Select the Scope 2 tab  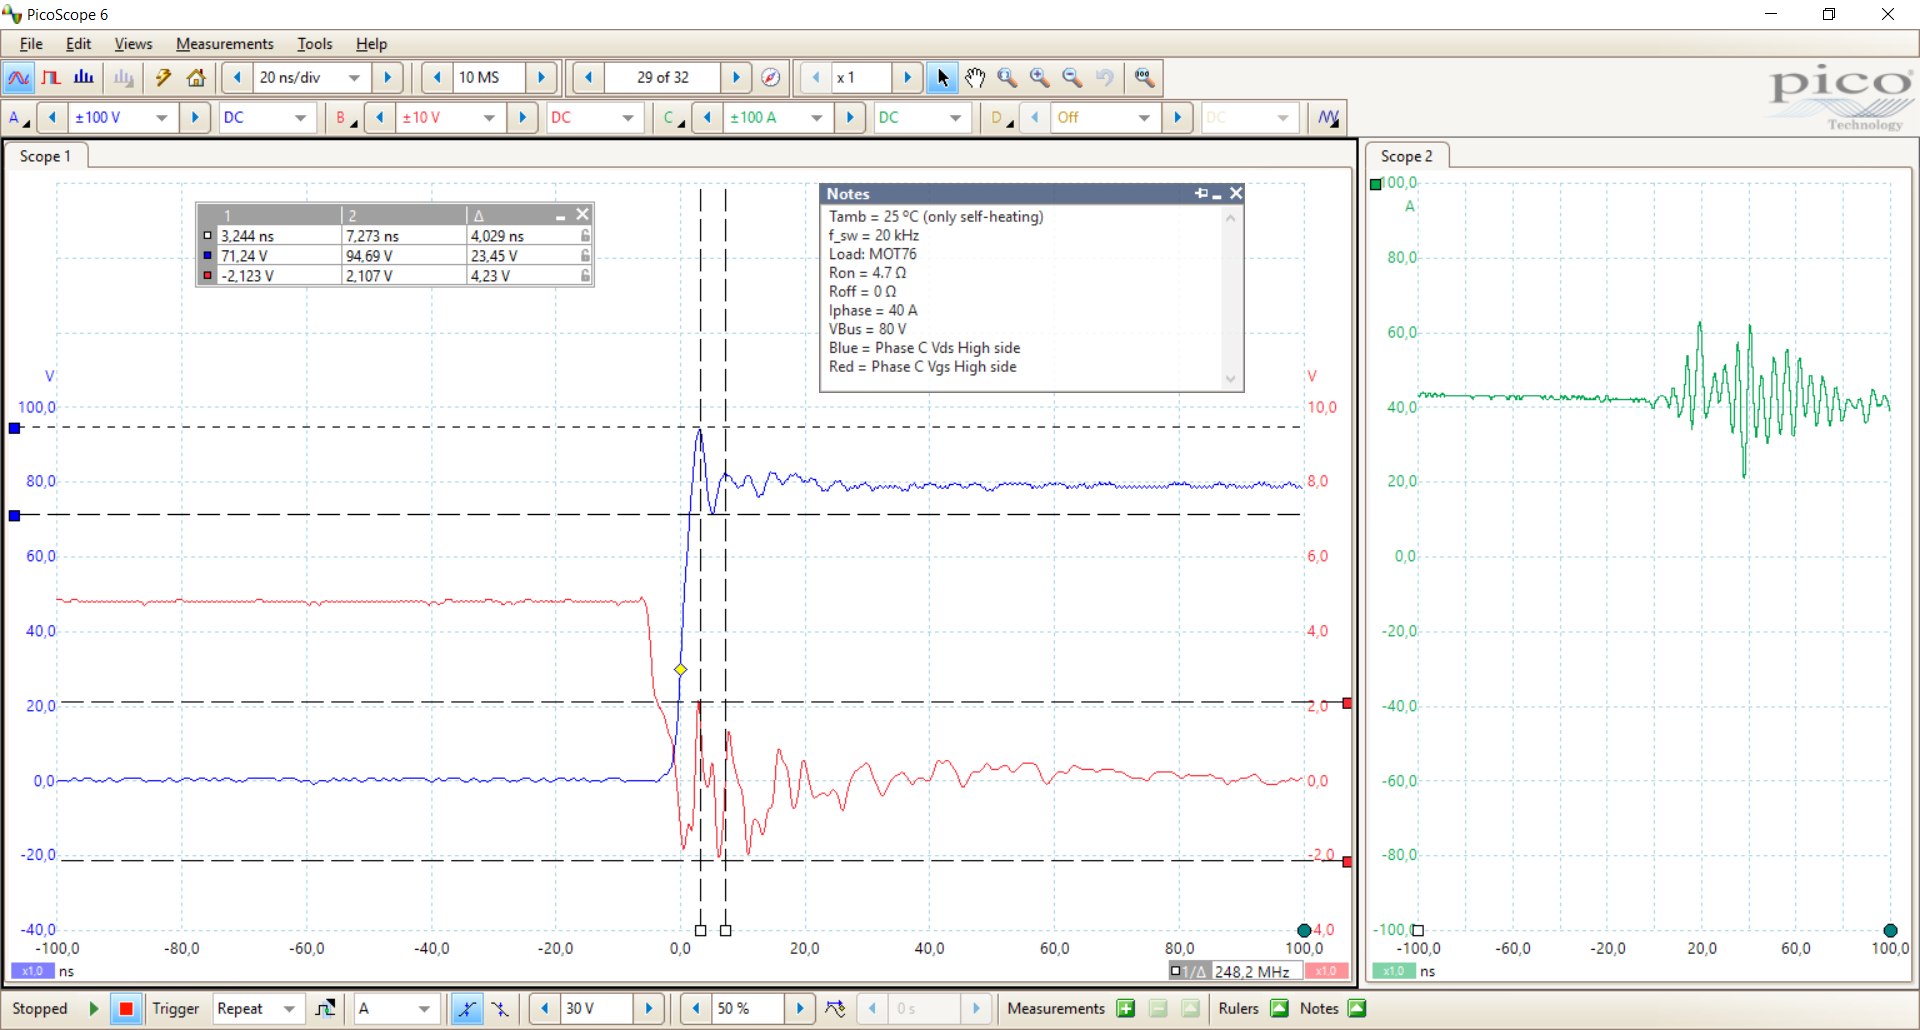[x=1406, y=156]
